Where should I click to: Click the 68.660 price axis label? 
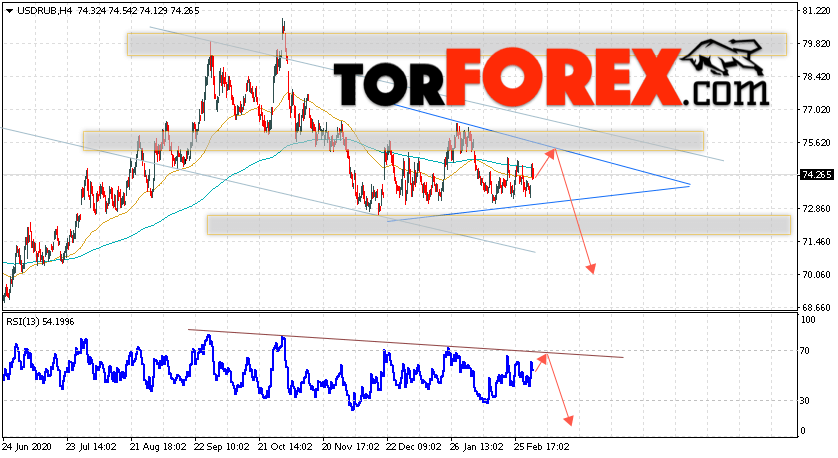[817, 307]
